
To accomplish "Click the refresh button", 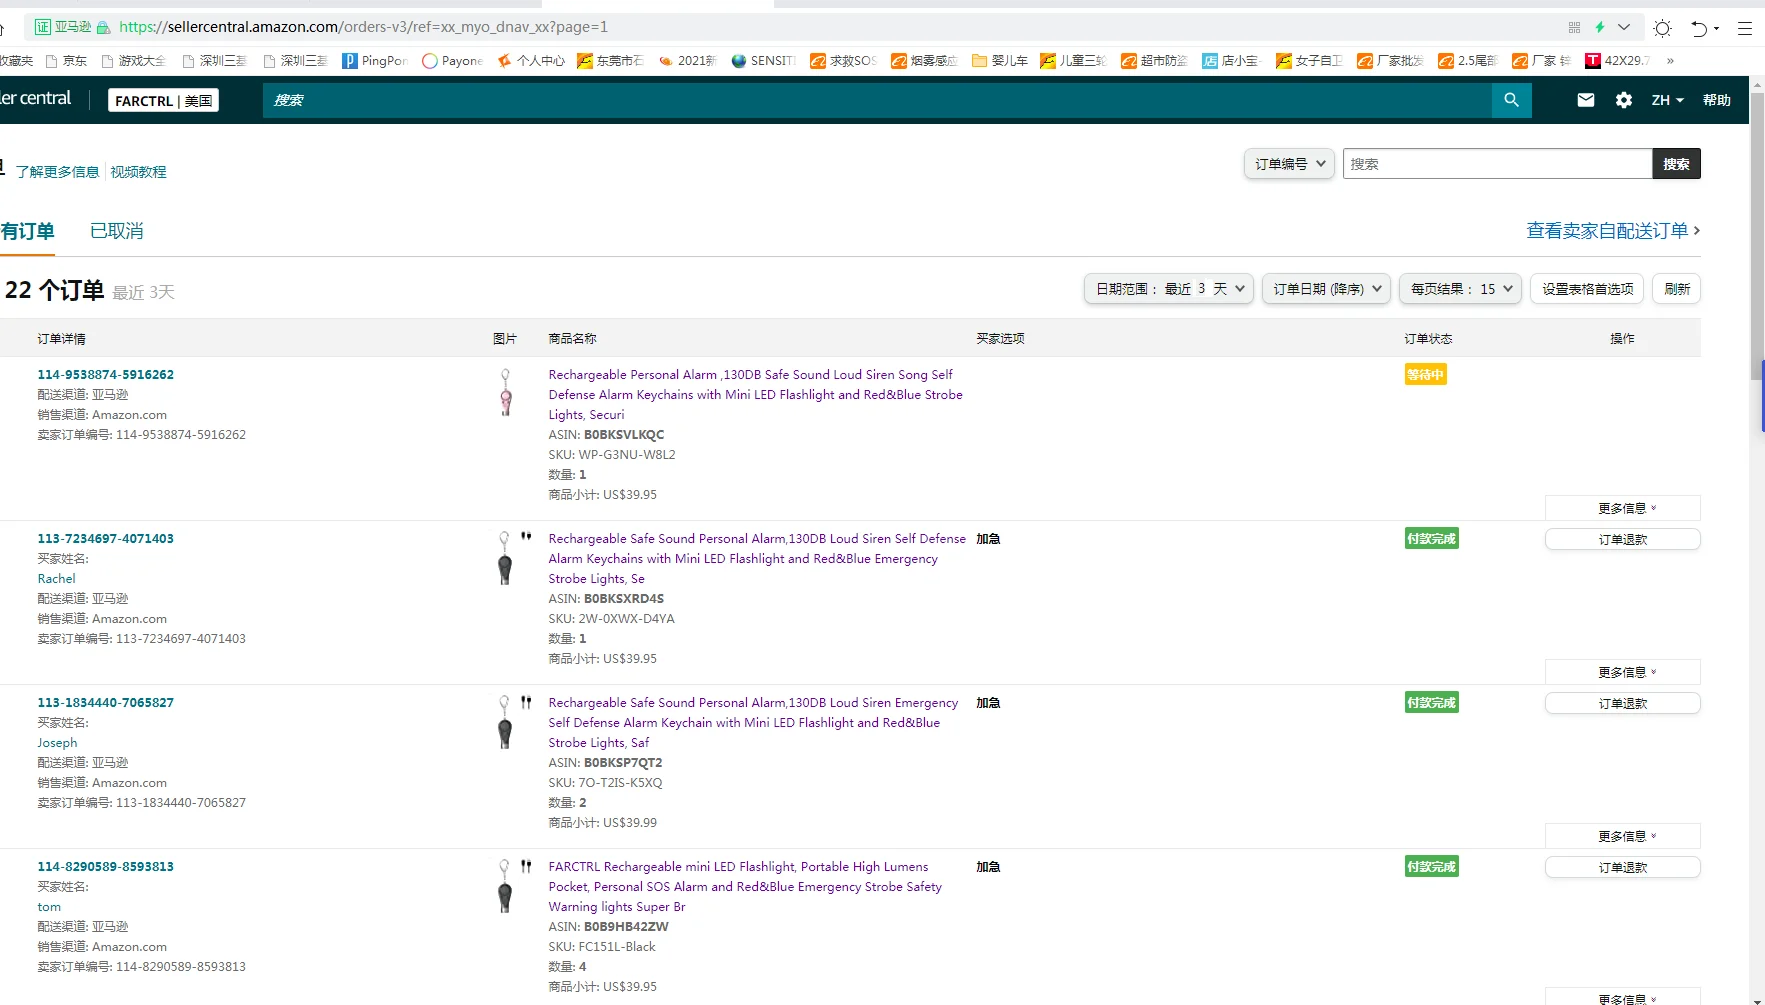I will [1676, 289].
